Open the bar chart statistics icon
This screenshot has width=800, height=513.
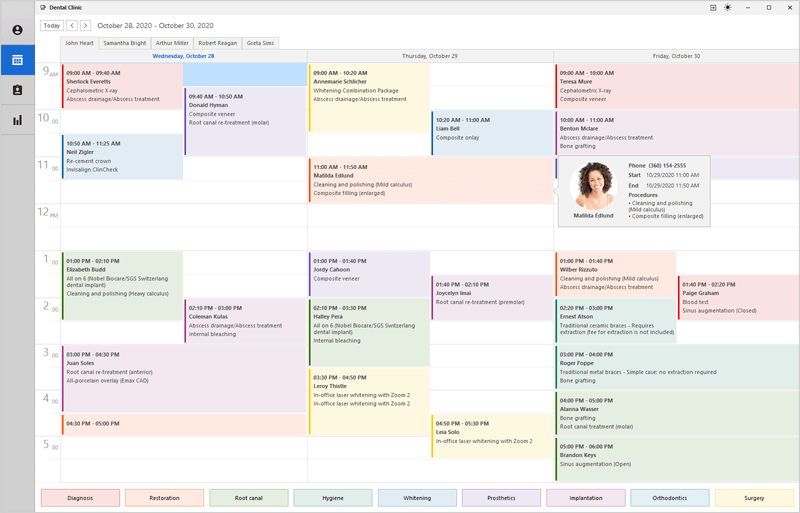tap(17, 120)
